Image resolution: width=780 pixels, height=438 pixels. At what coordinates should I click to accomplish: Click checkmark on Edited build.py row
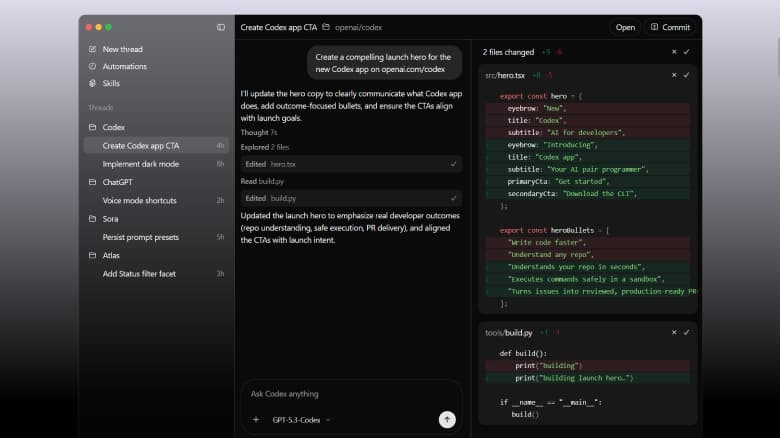(x=453, y=198)
